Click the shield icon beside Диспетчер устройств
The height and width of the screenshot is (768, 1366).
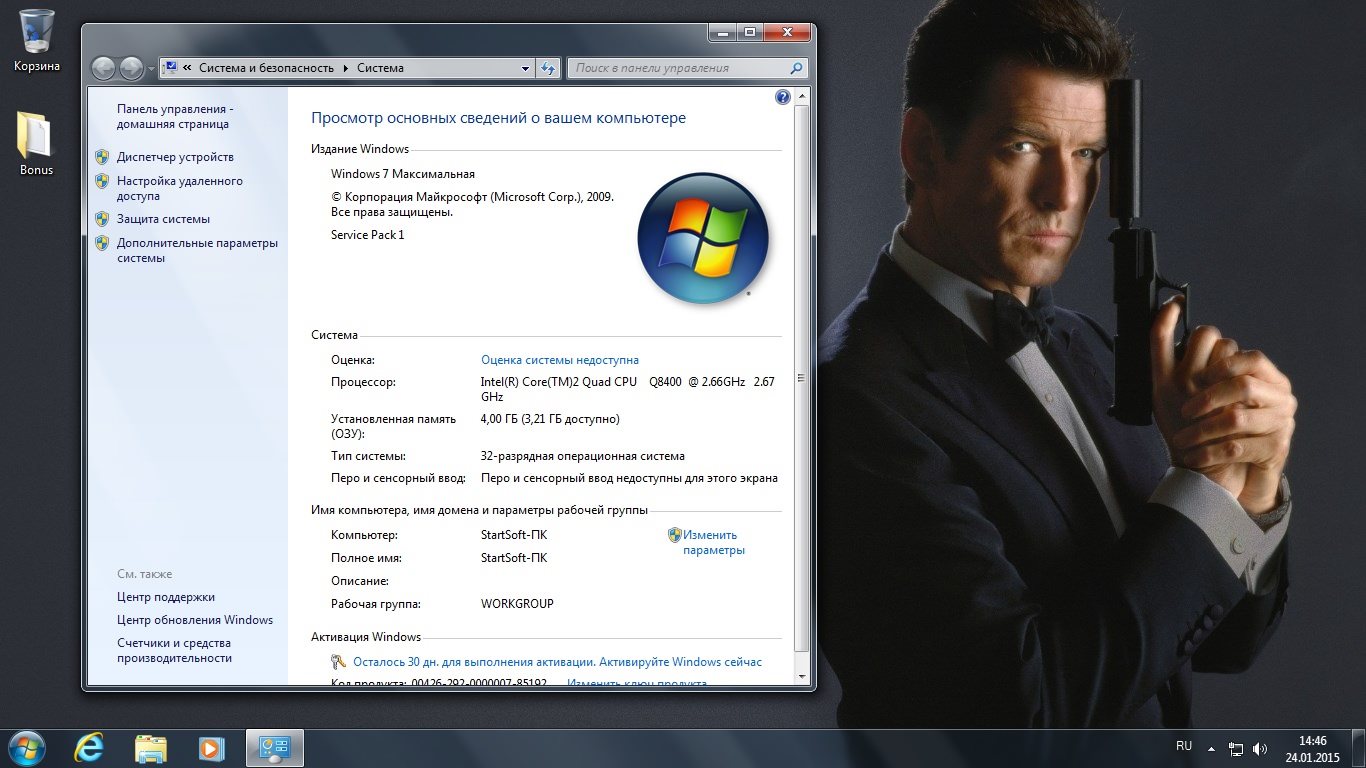point(102,157)
